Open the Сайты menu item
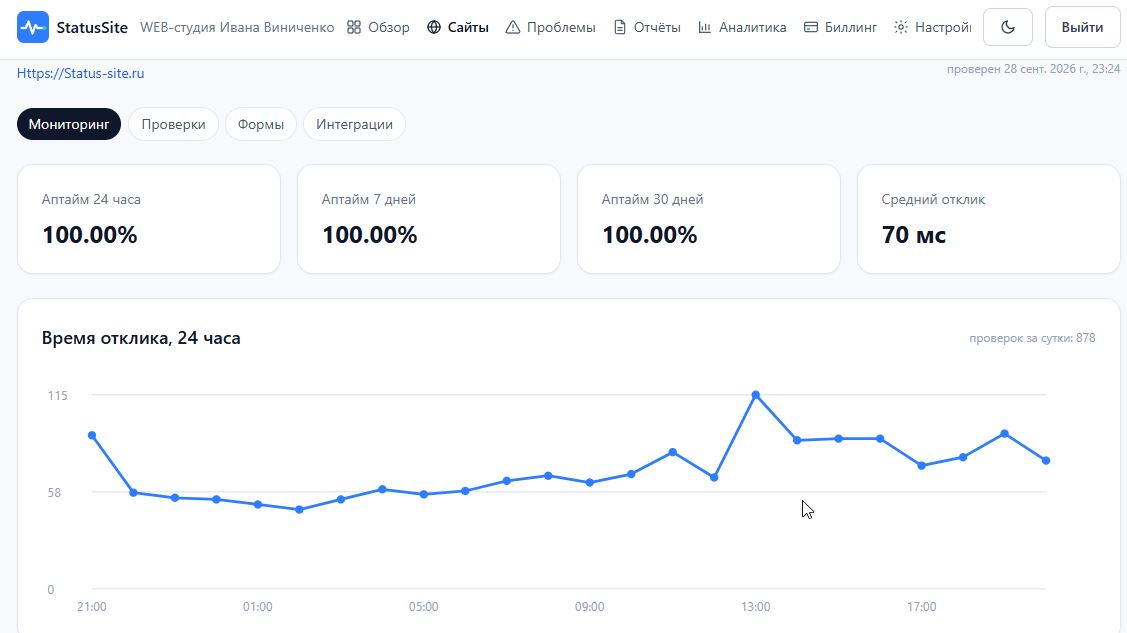 (458, 27)
